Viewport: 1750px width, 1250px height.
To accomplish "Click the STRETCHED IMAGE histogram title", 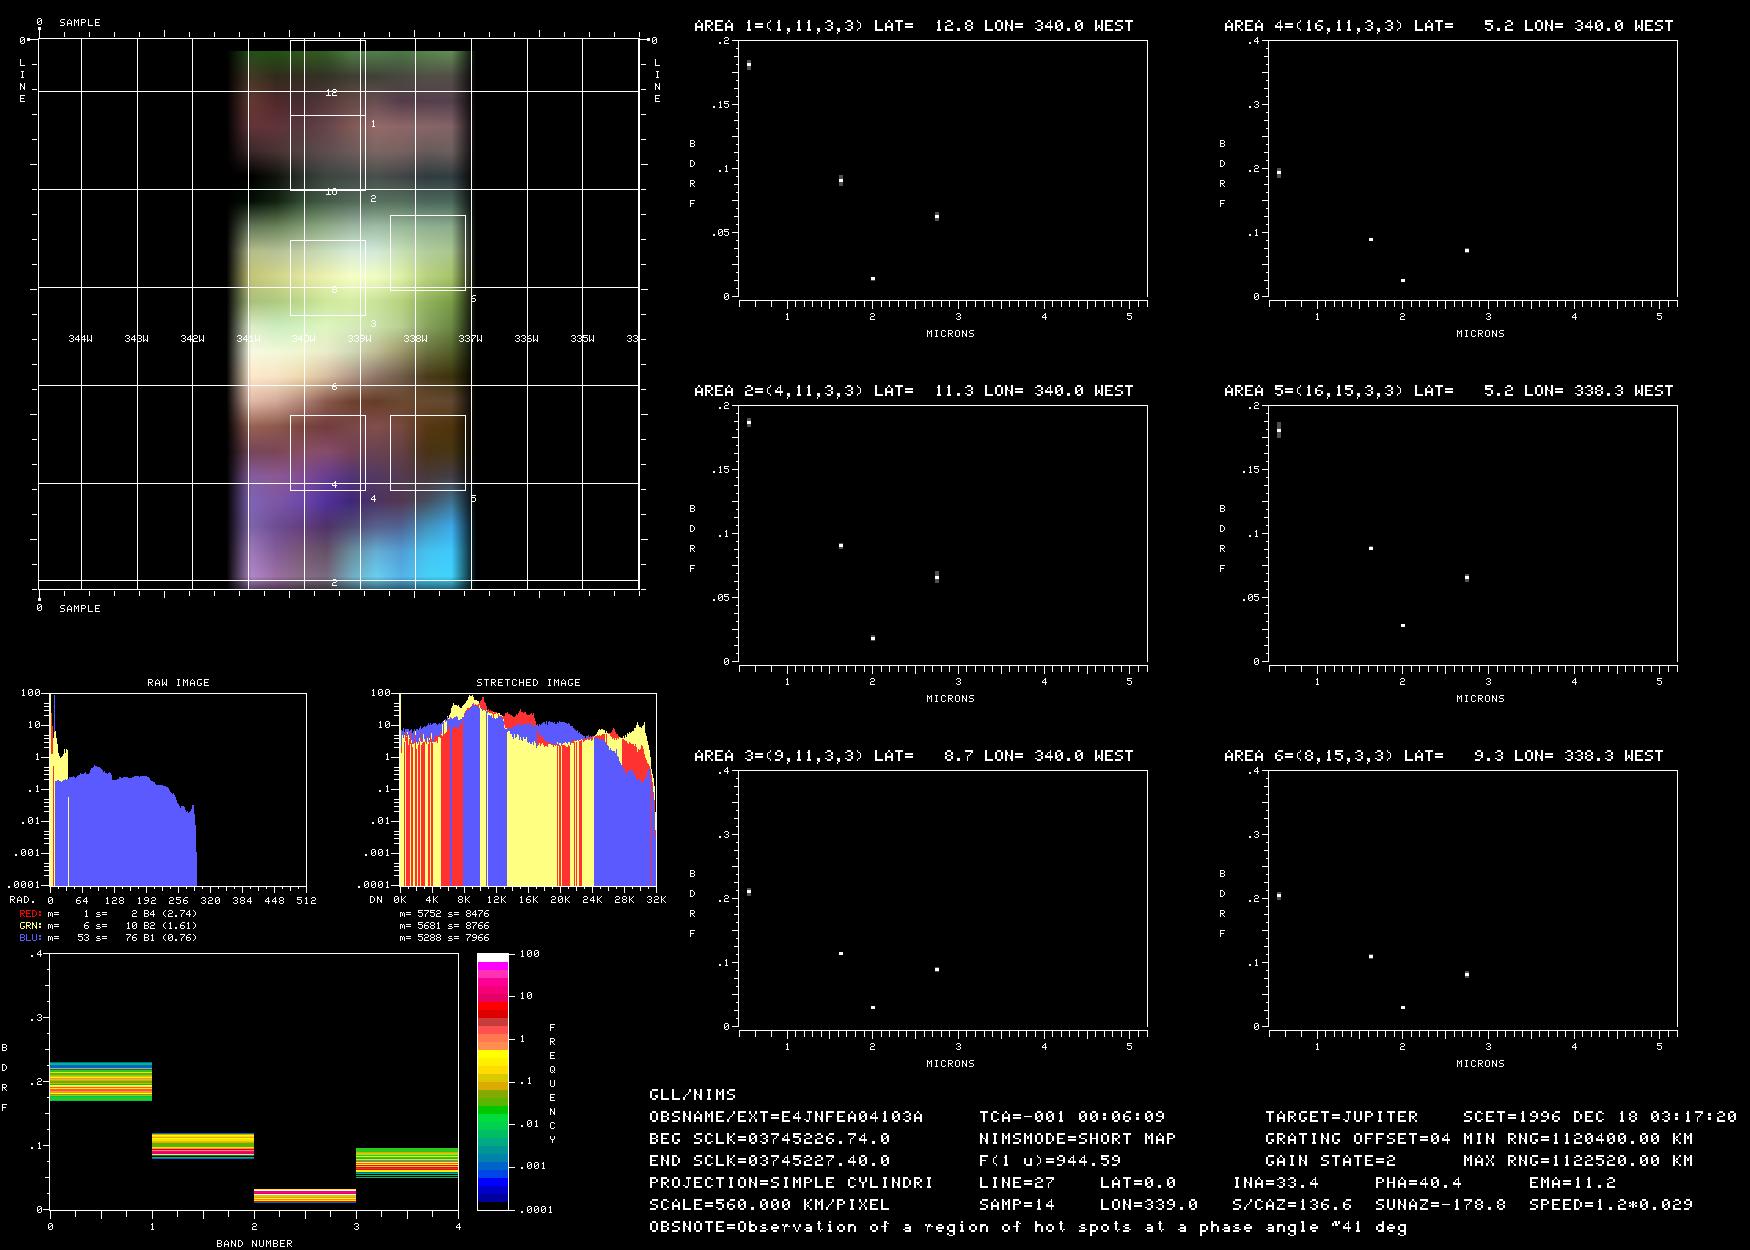I will pos(528,682).
